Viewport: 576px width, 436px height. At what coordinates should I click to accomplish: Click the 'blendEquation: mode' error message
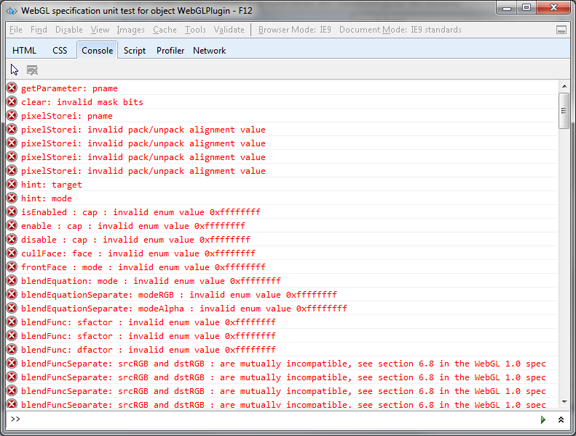coord(151,281)
